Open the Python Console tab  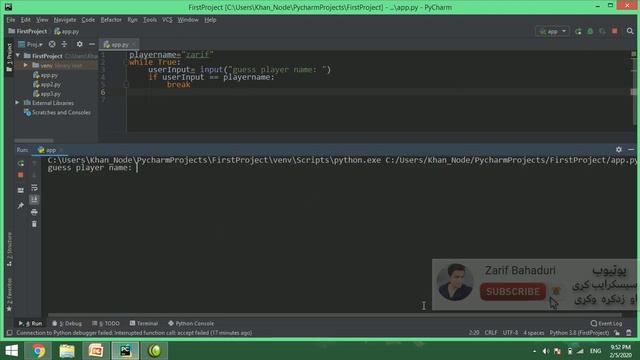click(191, 323)
